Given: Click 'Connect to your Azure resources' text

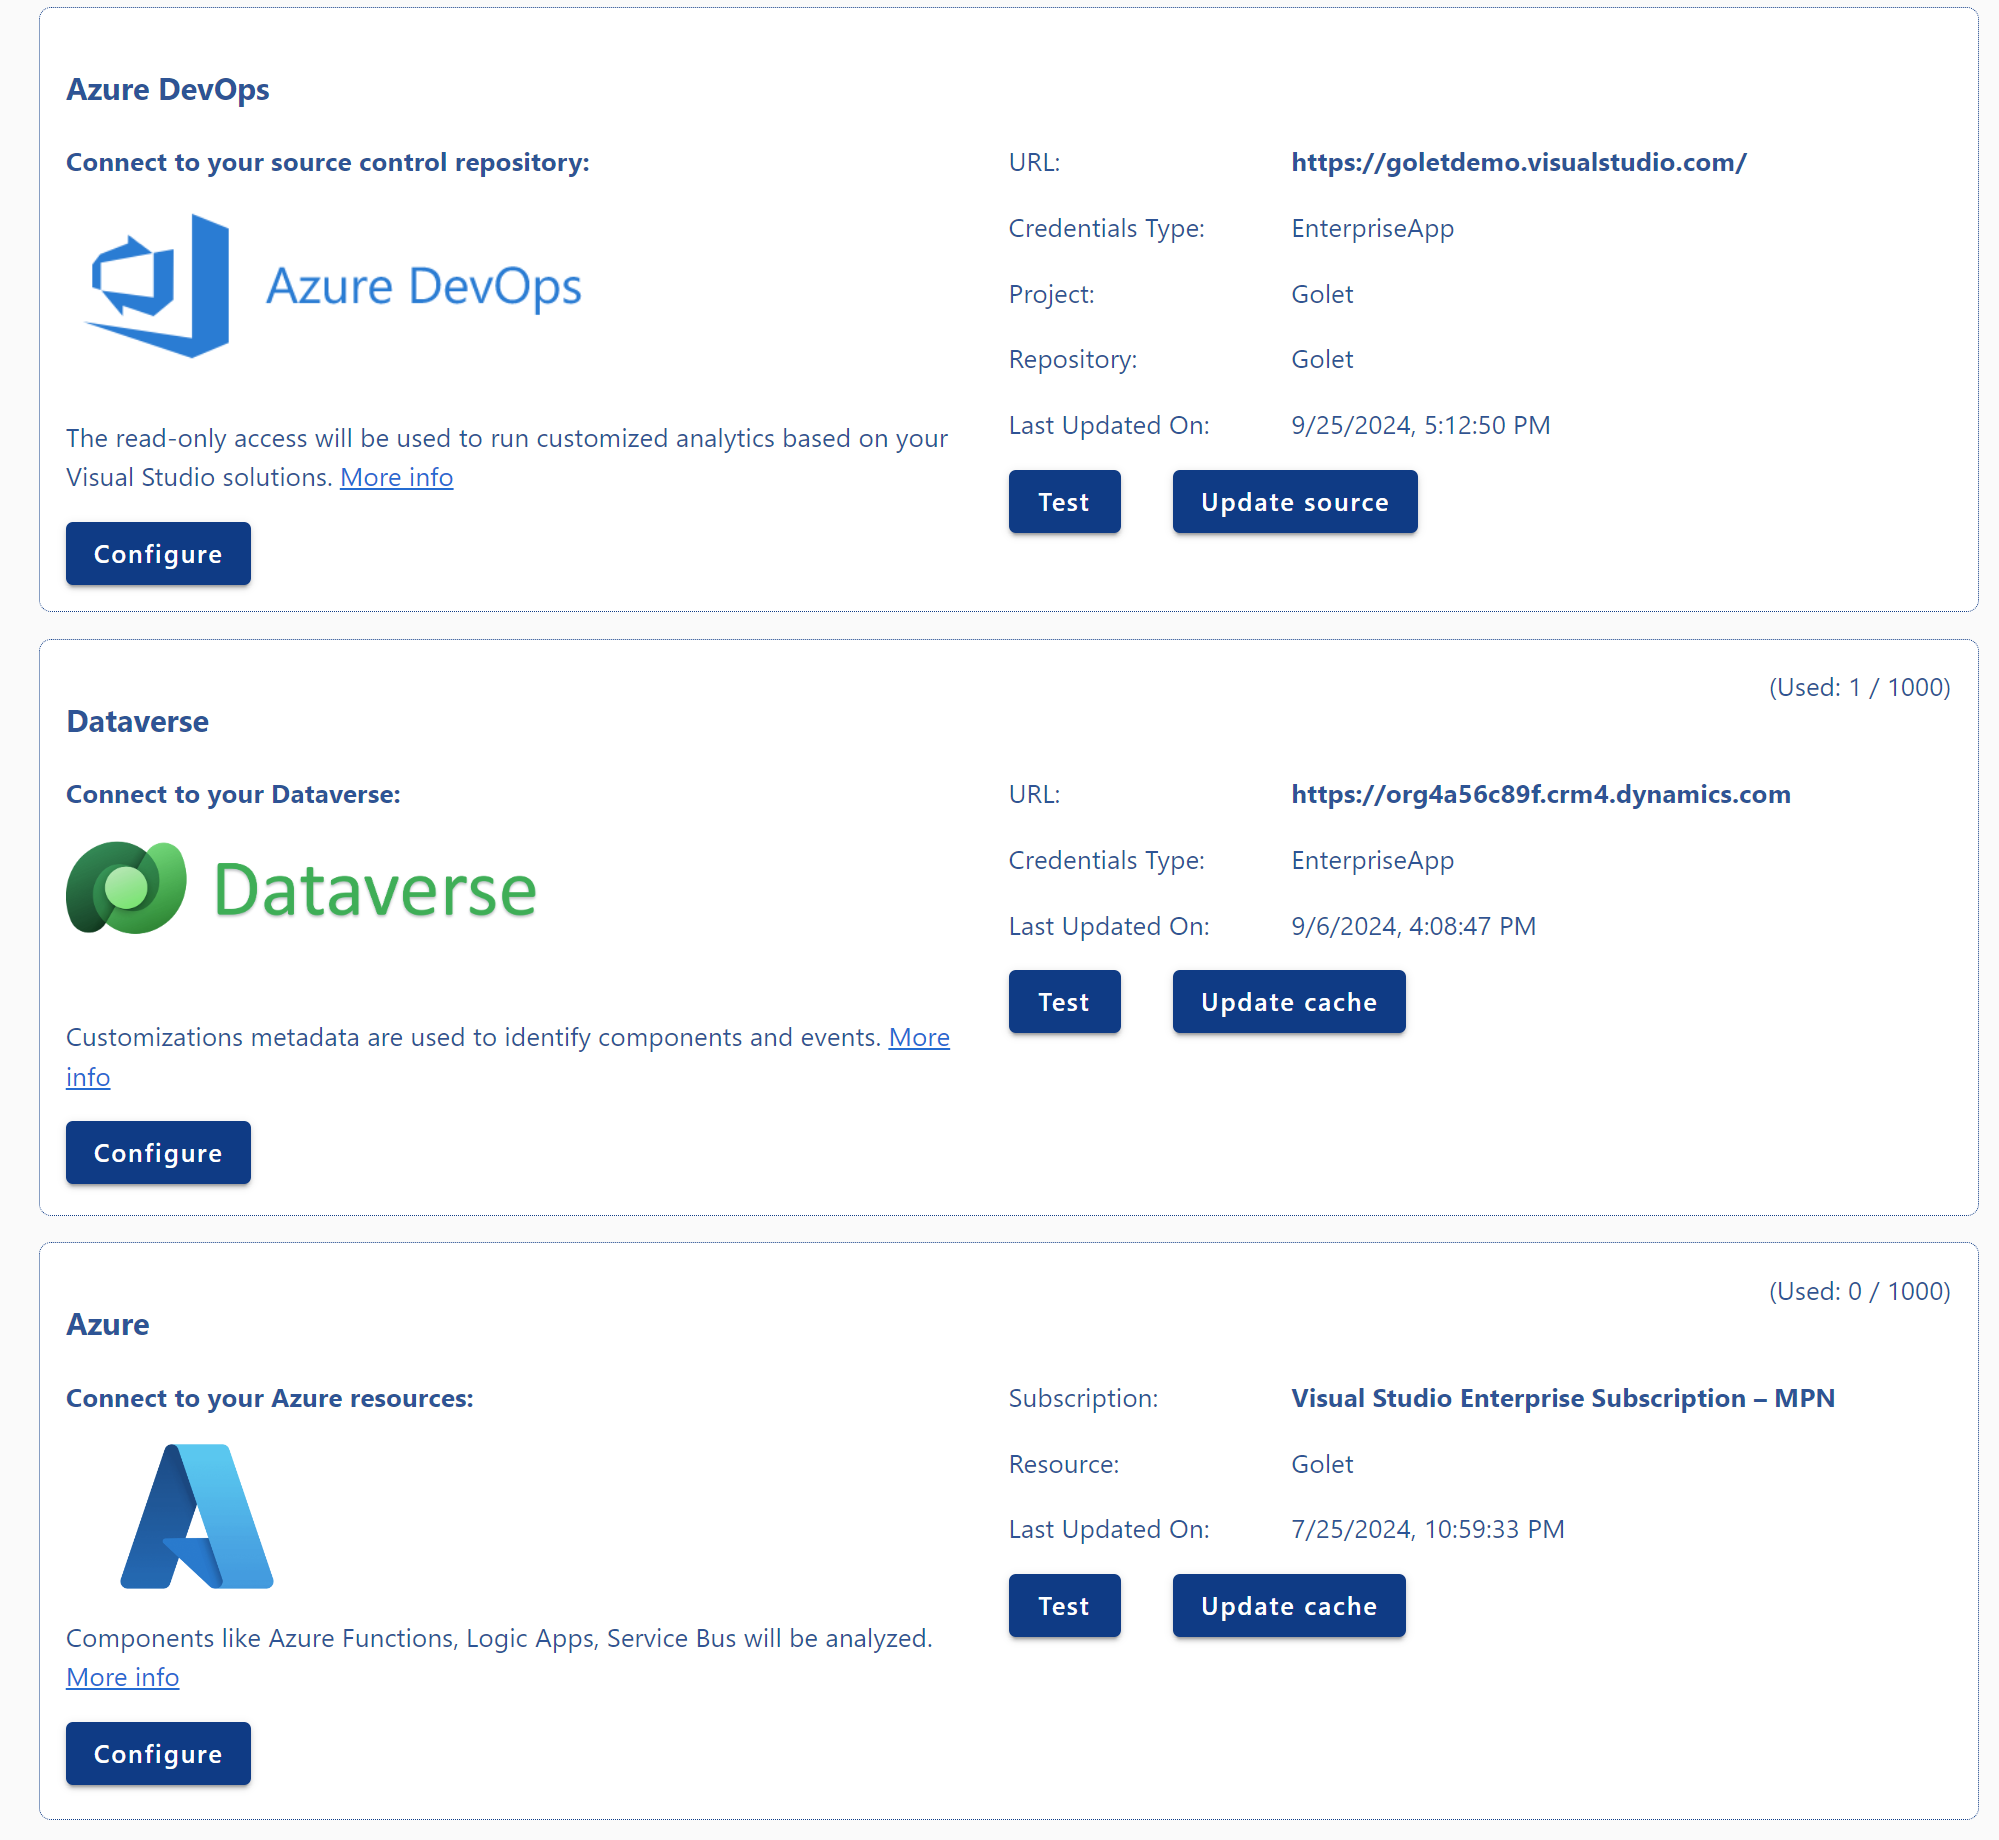Looking at the screenshot, I should (x=270, y=1399).
